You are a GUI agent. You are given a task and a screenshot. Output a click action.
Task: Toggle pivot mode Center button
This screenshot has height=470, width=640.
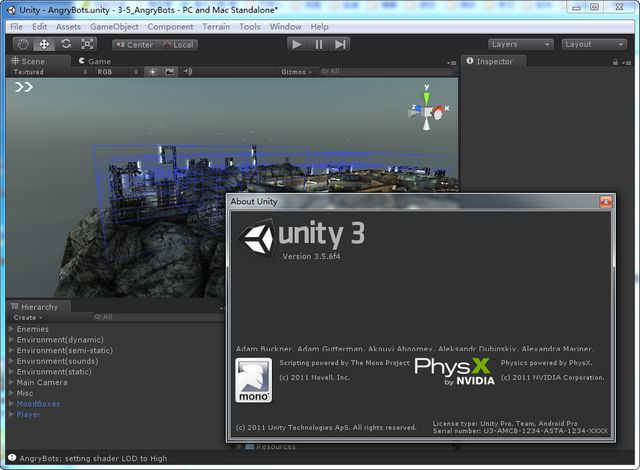click(134, 45)
